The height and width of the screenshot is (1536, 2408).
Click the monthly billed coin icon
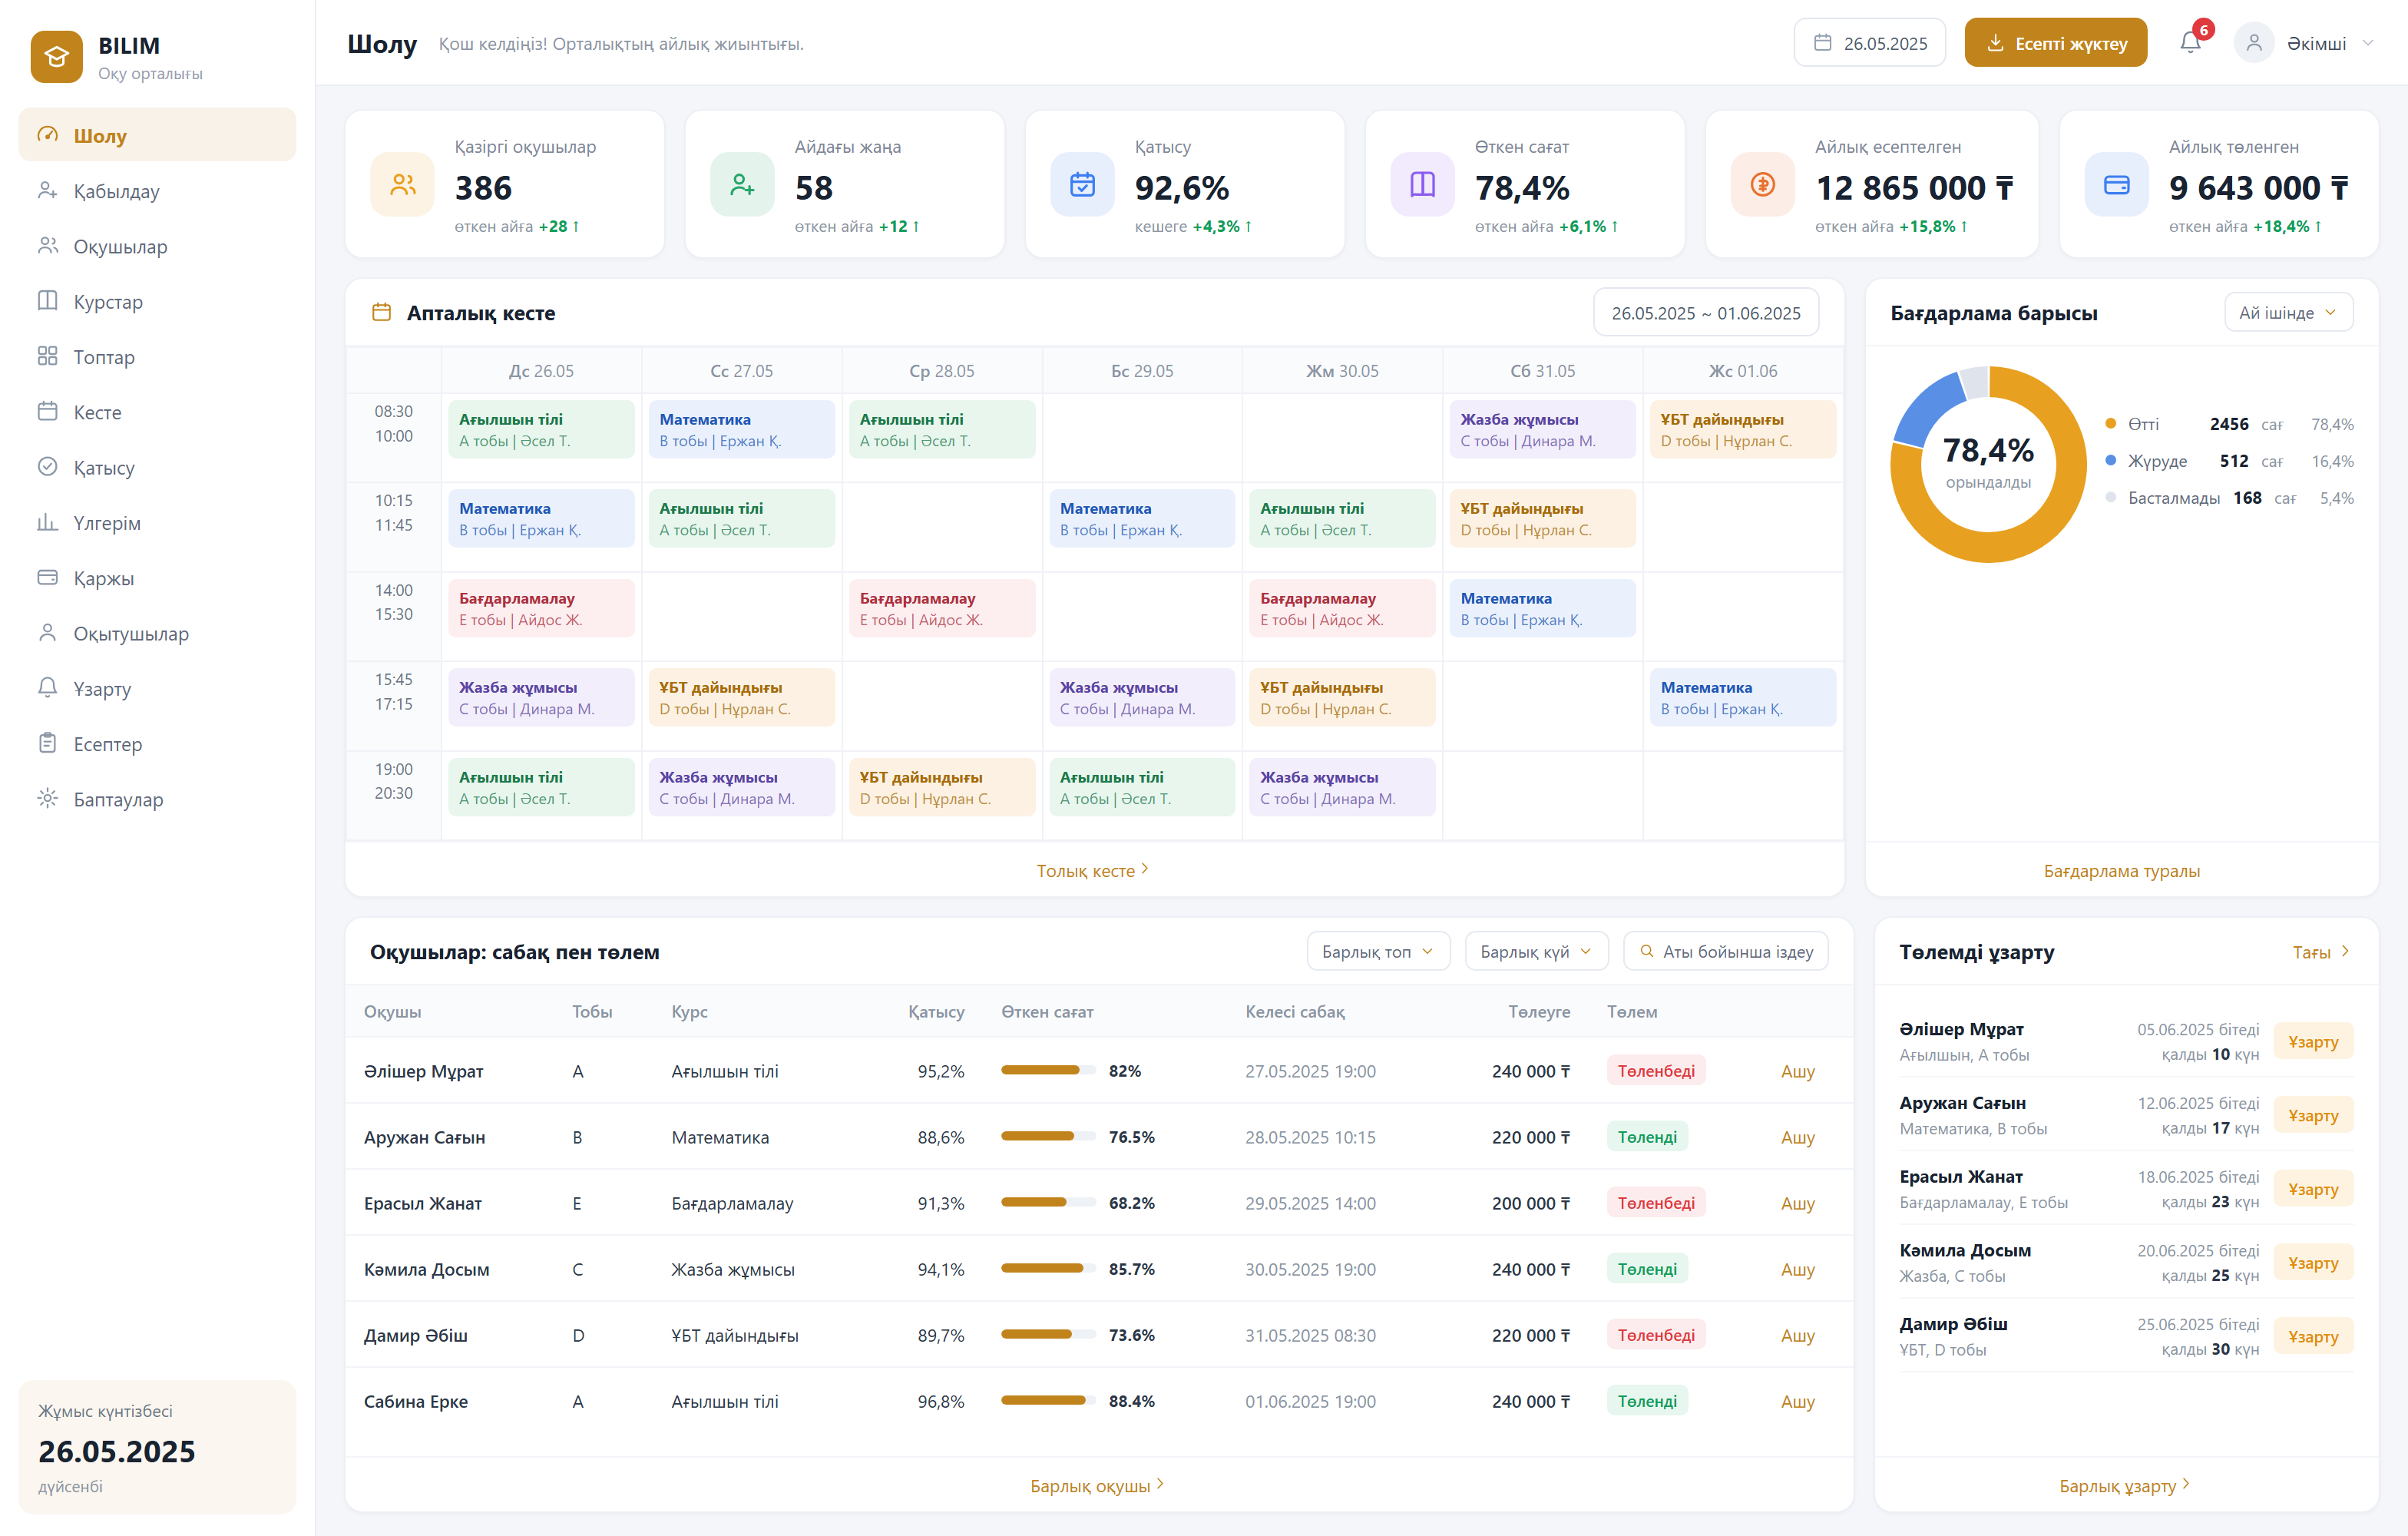coord(1763,184)
